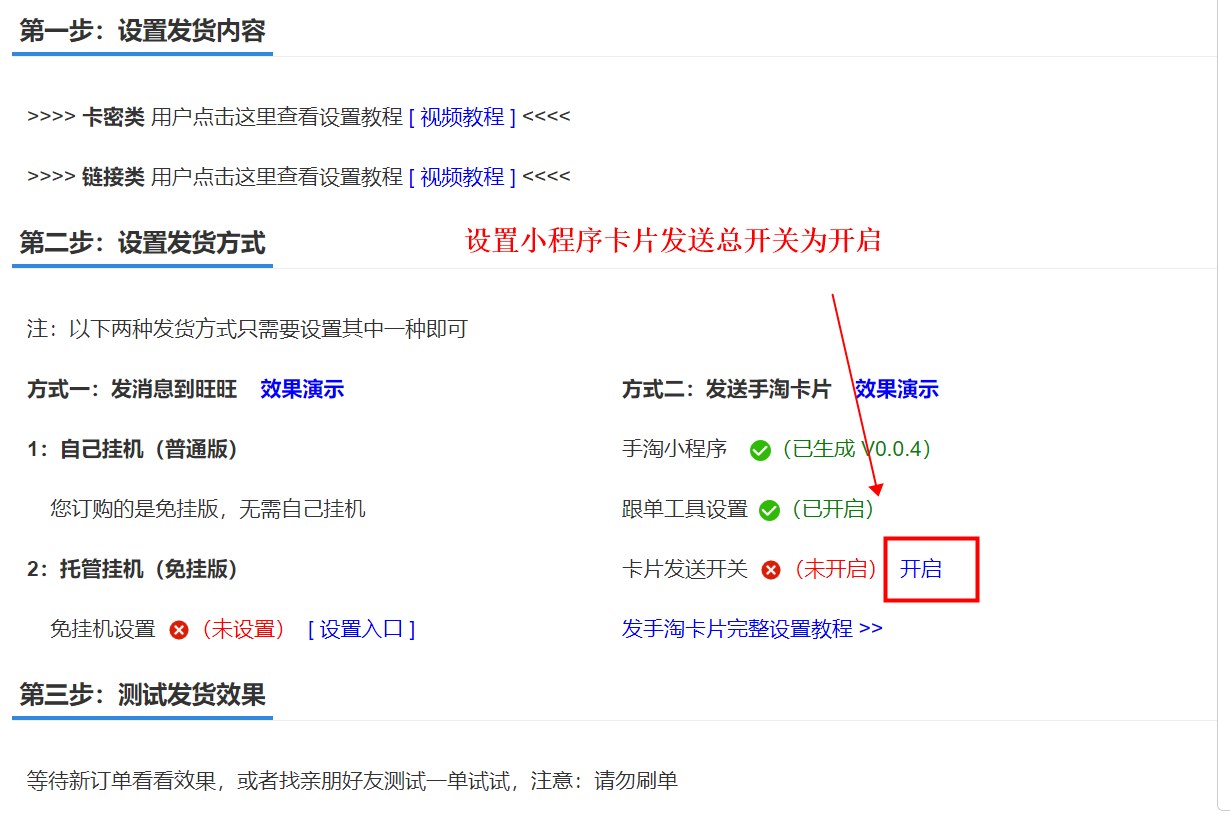Click the 第二步：设置发货方式 heading
Screen dimensions: 1230x825
(142, 243)
